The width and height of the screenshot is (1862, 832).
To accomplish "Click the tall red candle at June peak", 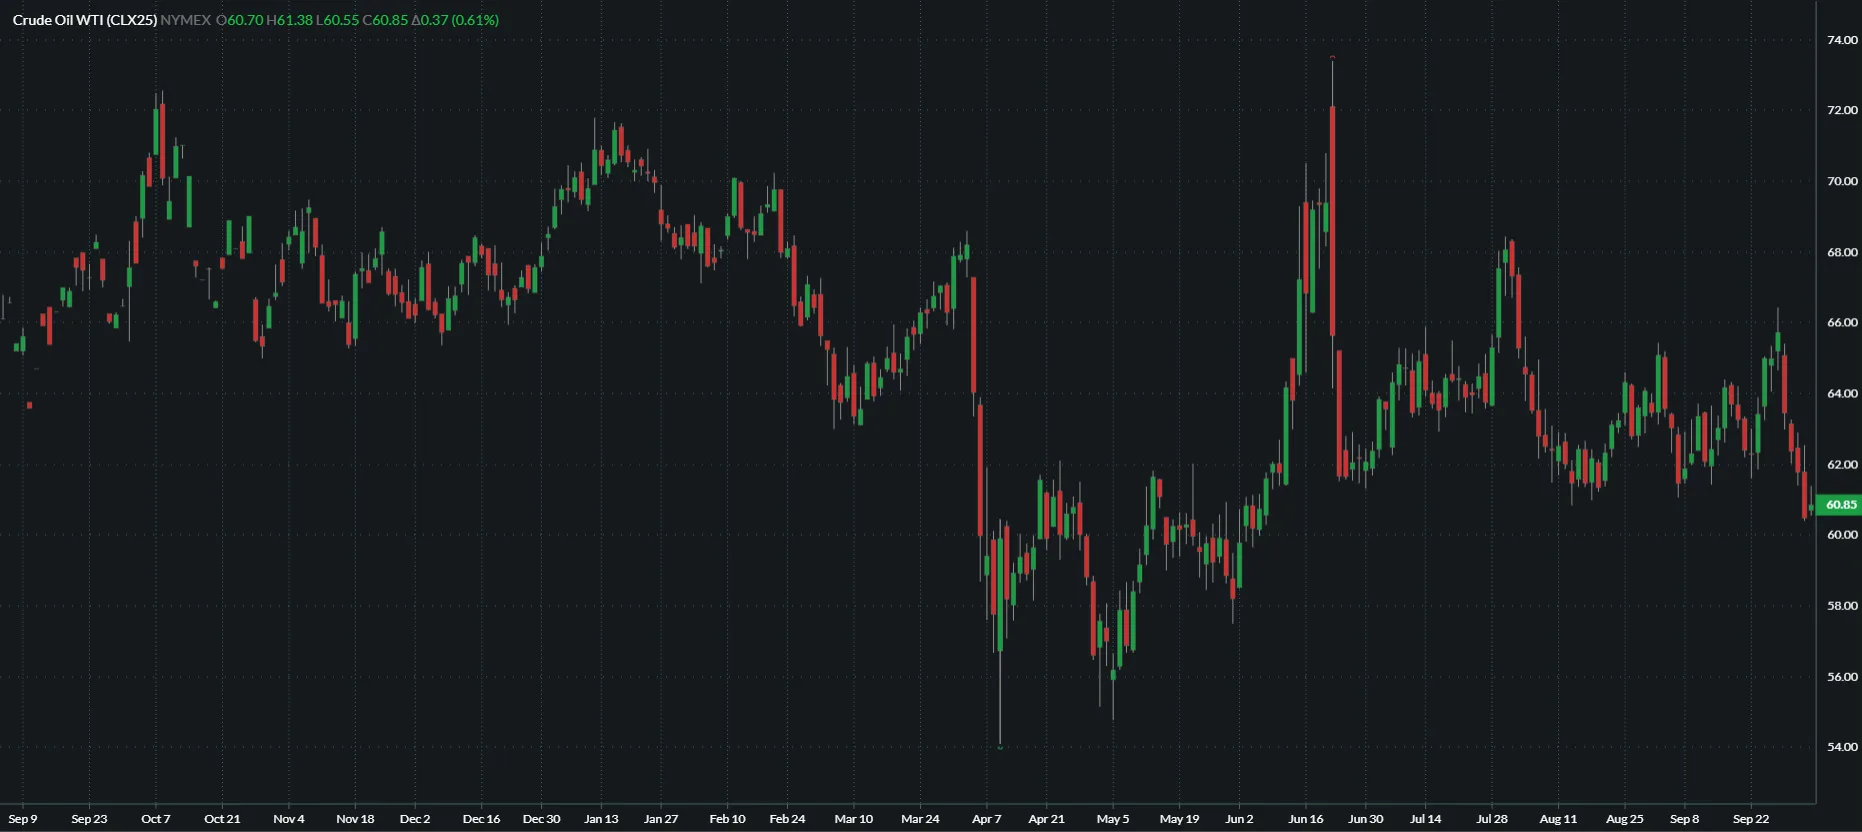I will (1333, 220).
